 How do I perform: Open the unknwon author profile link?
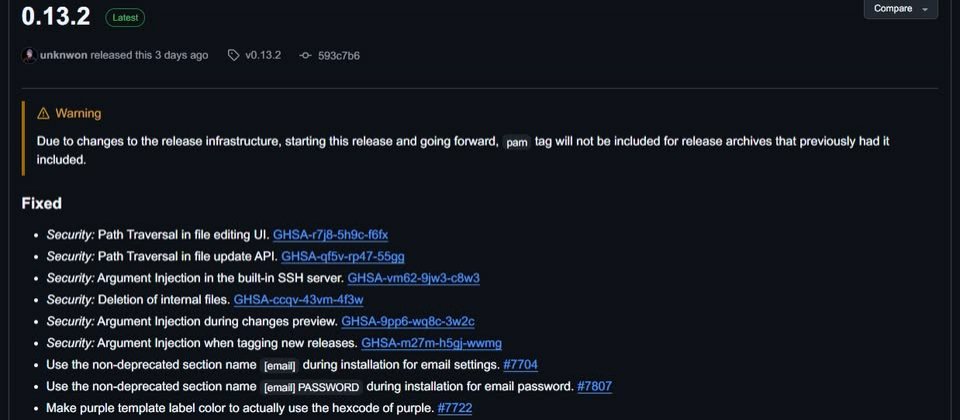[64, 56]
